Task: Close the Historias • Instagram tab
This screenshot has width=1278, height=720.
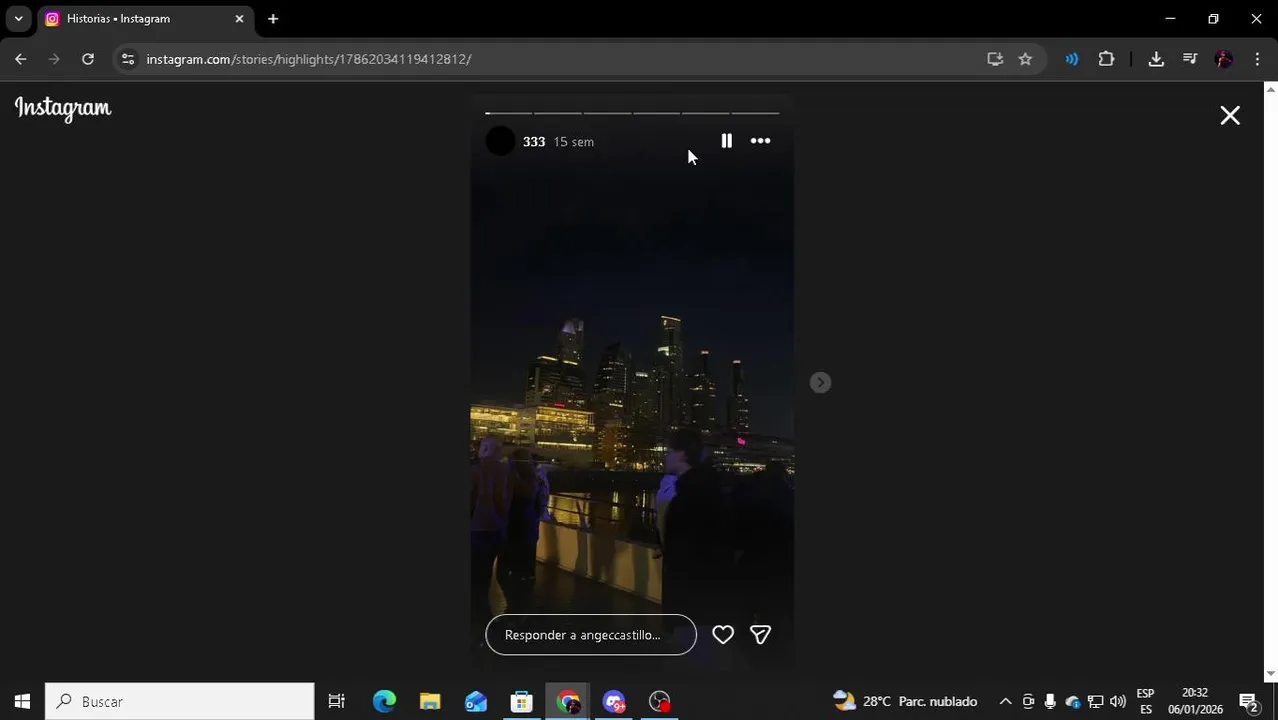Action: click(x=239, y=19)
